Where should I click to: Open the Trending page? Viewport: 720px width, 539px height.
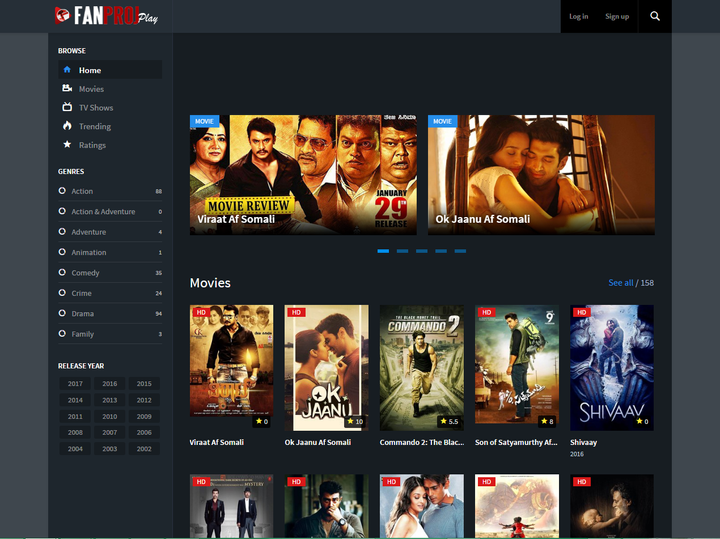[x=95, y=126]
